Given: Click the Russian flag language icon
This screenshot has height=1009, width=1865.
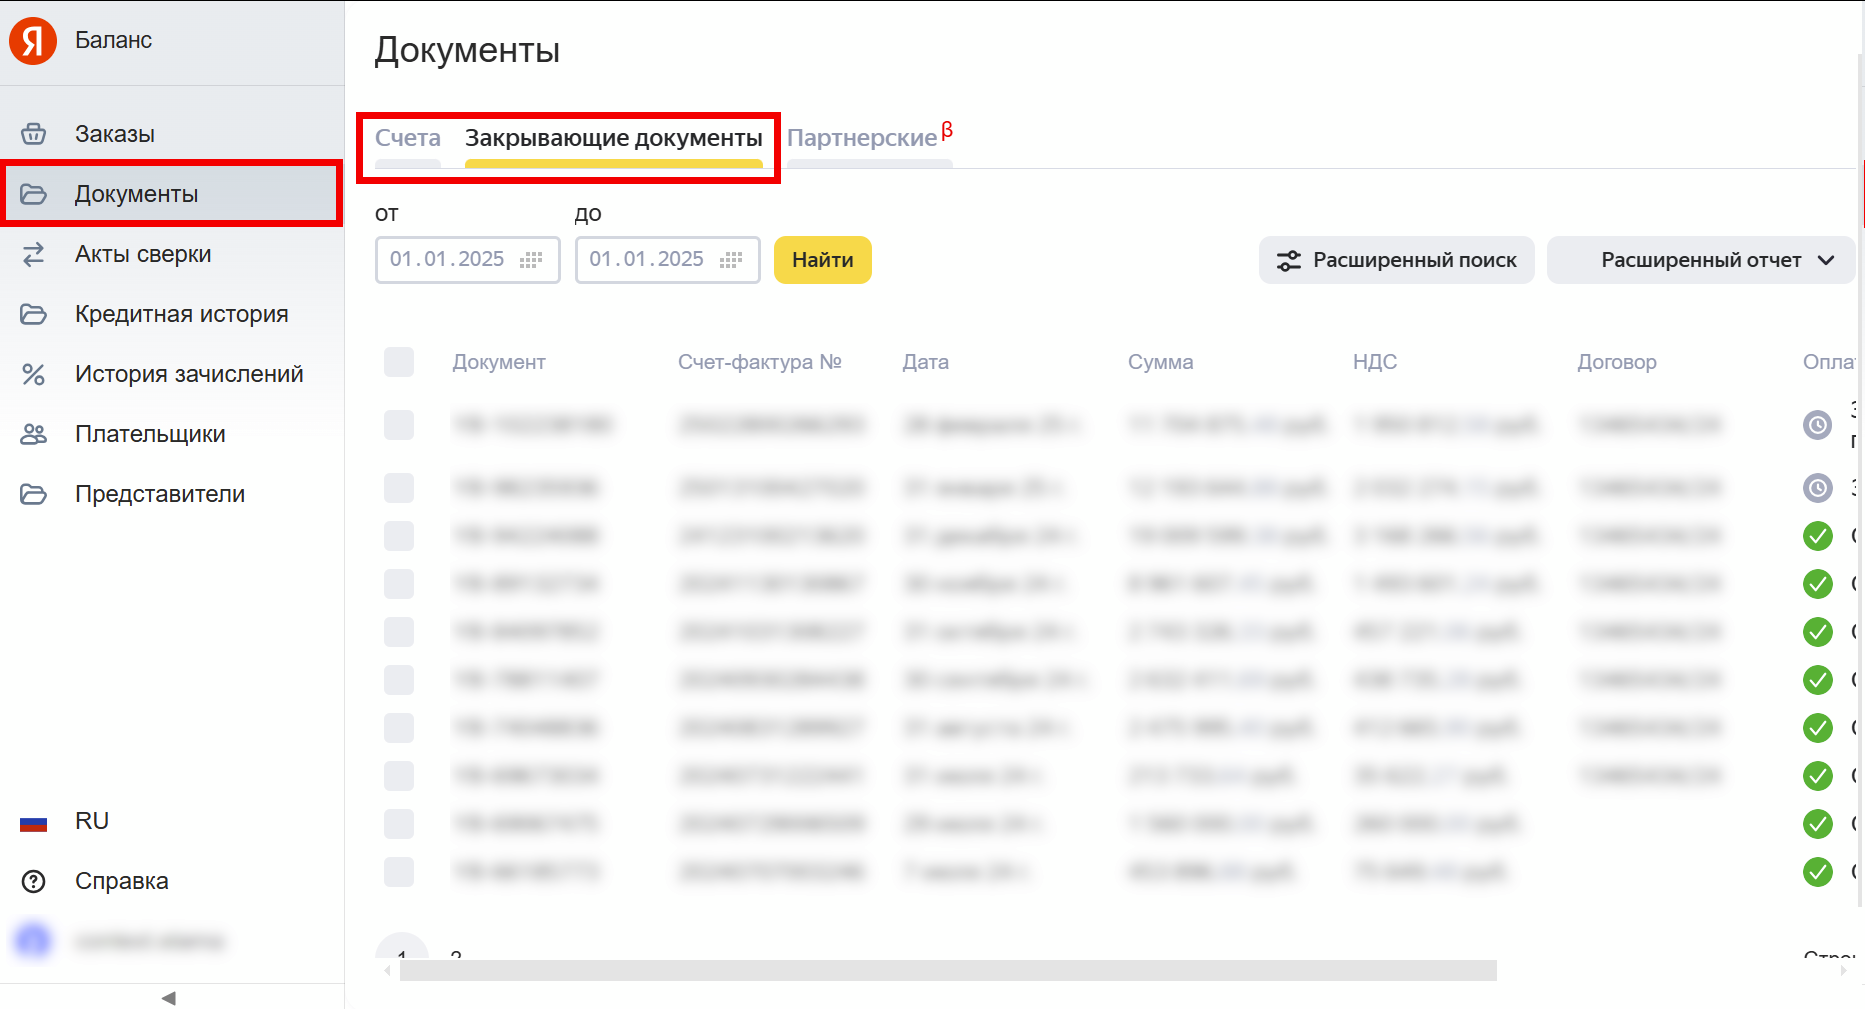Looking at the screenshot, I should pos(33,822).
